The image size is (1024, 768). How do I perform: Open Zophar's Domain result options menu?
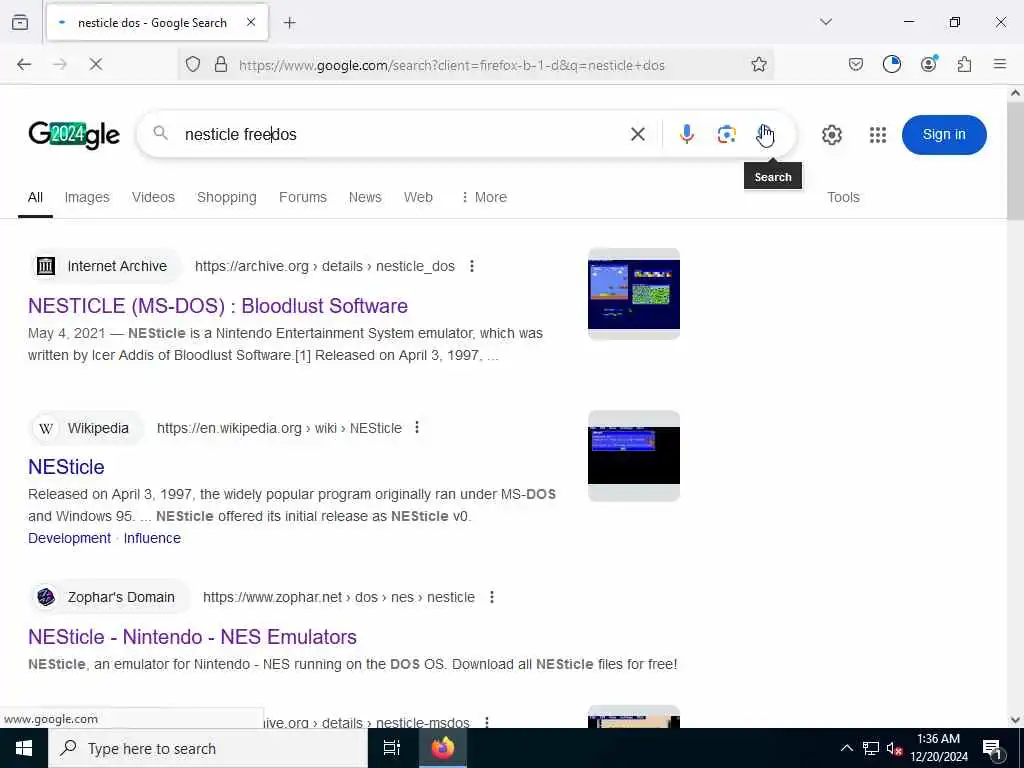[492, 597]
